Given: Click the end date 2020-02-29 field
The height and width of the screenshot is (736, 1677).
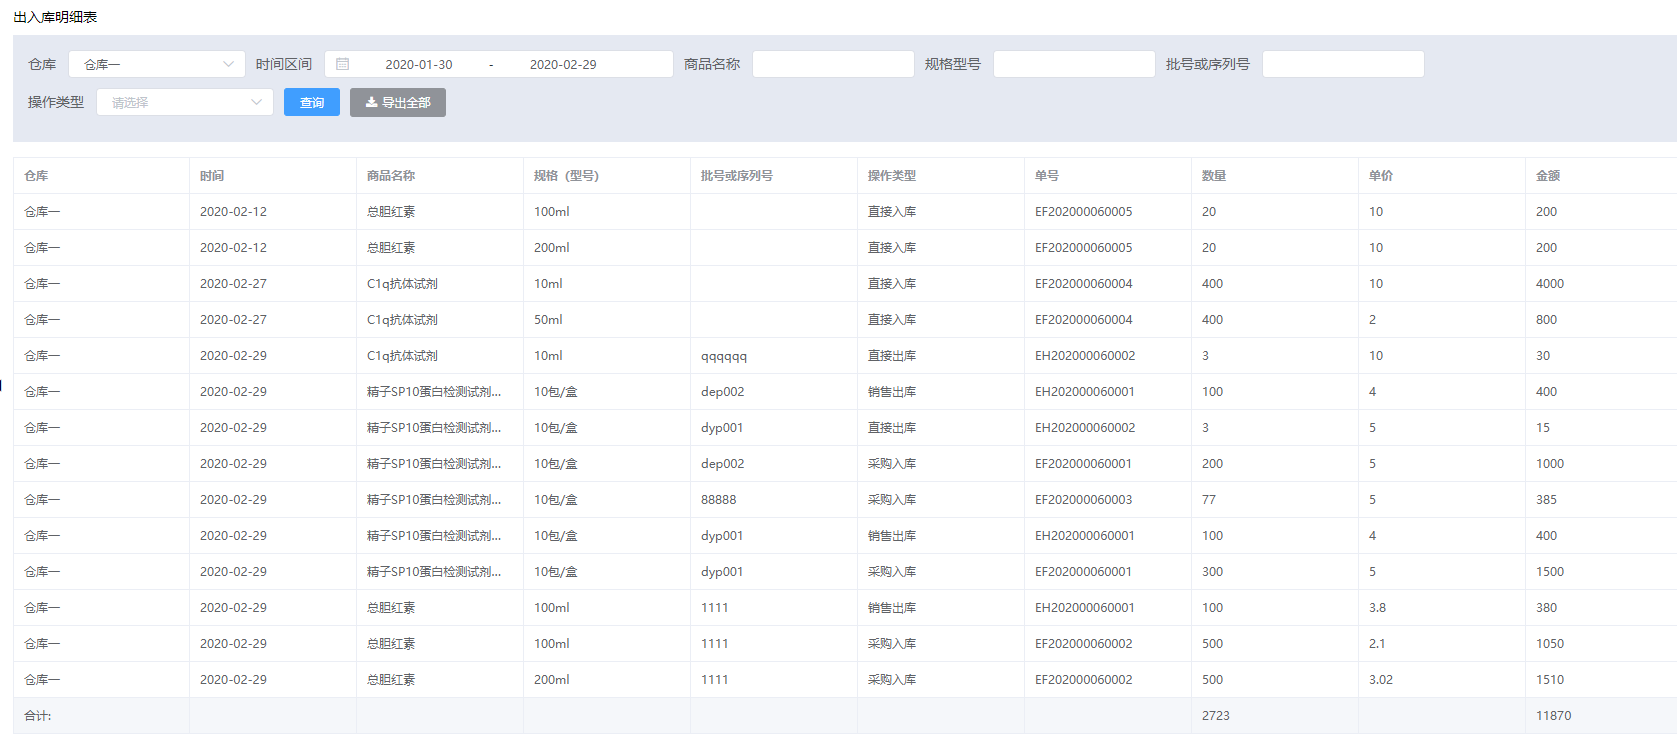Looking at the screenshot, I should pyautogui.click(x=562, y=64).
